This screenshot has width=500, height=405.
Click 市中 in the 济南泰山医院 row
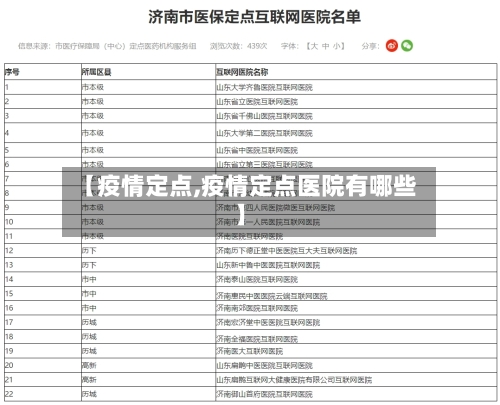89,279
